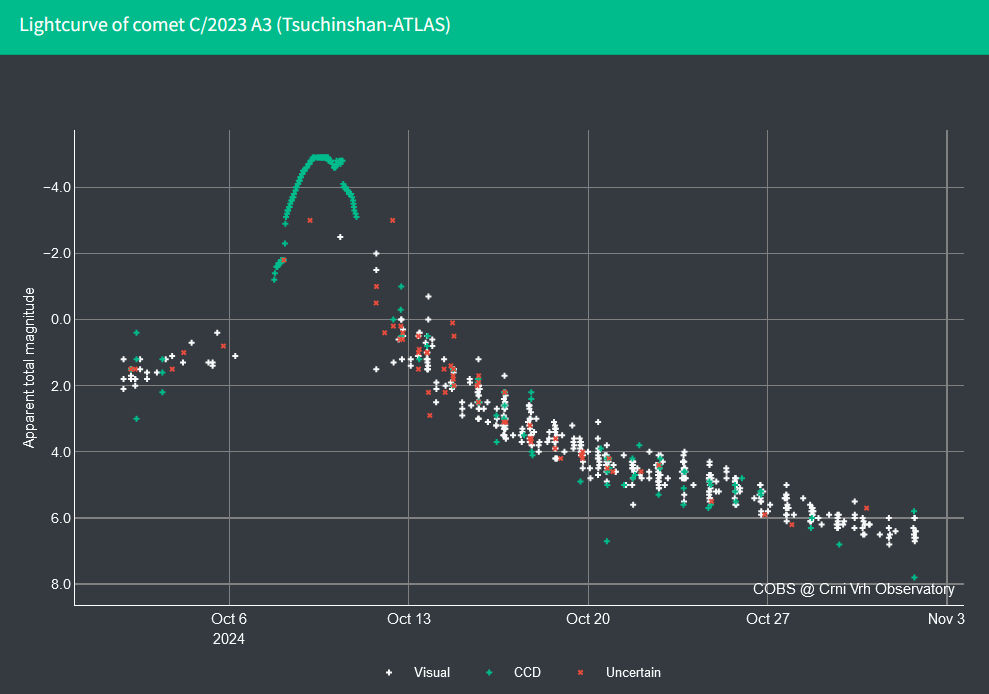Screen dimensions: 989x694
Task: Select the lowest green CCD point near magnitude 8.0
Action: 914,577
